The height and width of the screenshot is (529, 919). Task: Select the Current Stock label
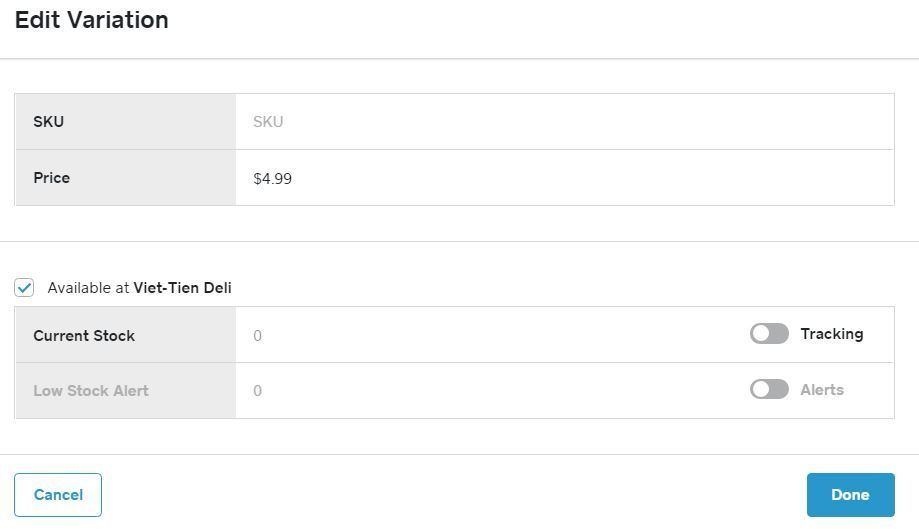click(84, 336)
